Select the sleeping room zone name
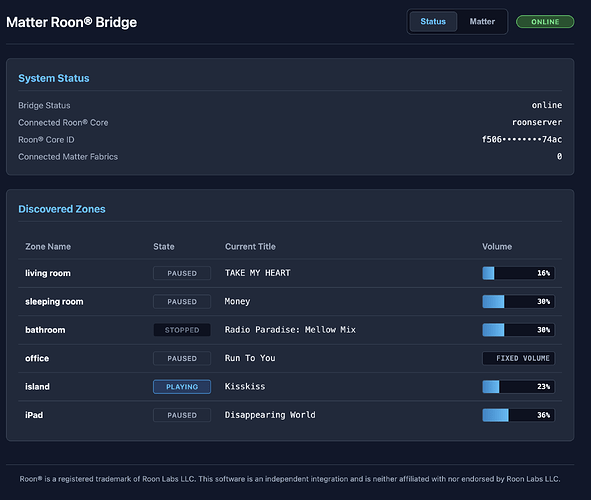The width and height of the screenshot is (591, 500). pos(54,301)
